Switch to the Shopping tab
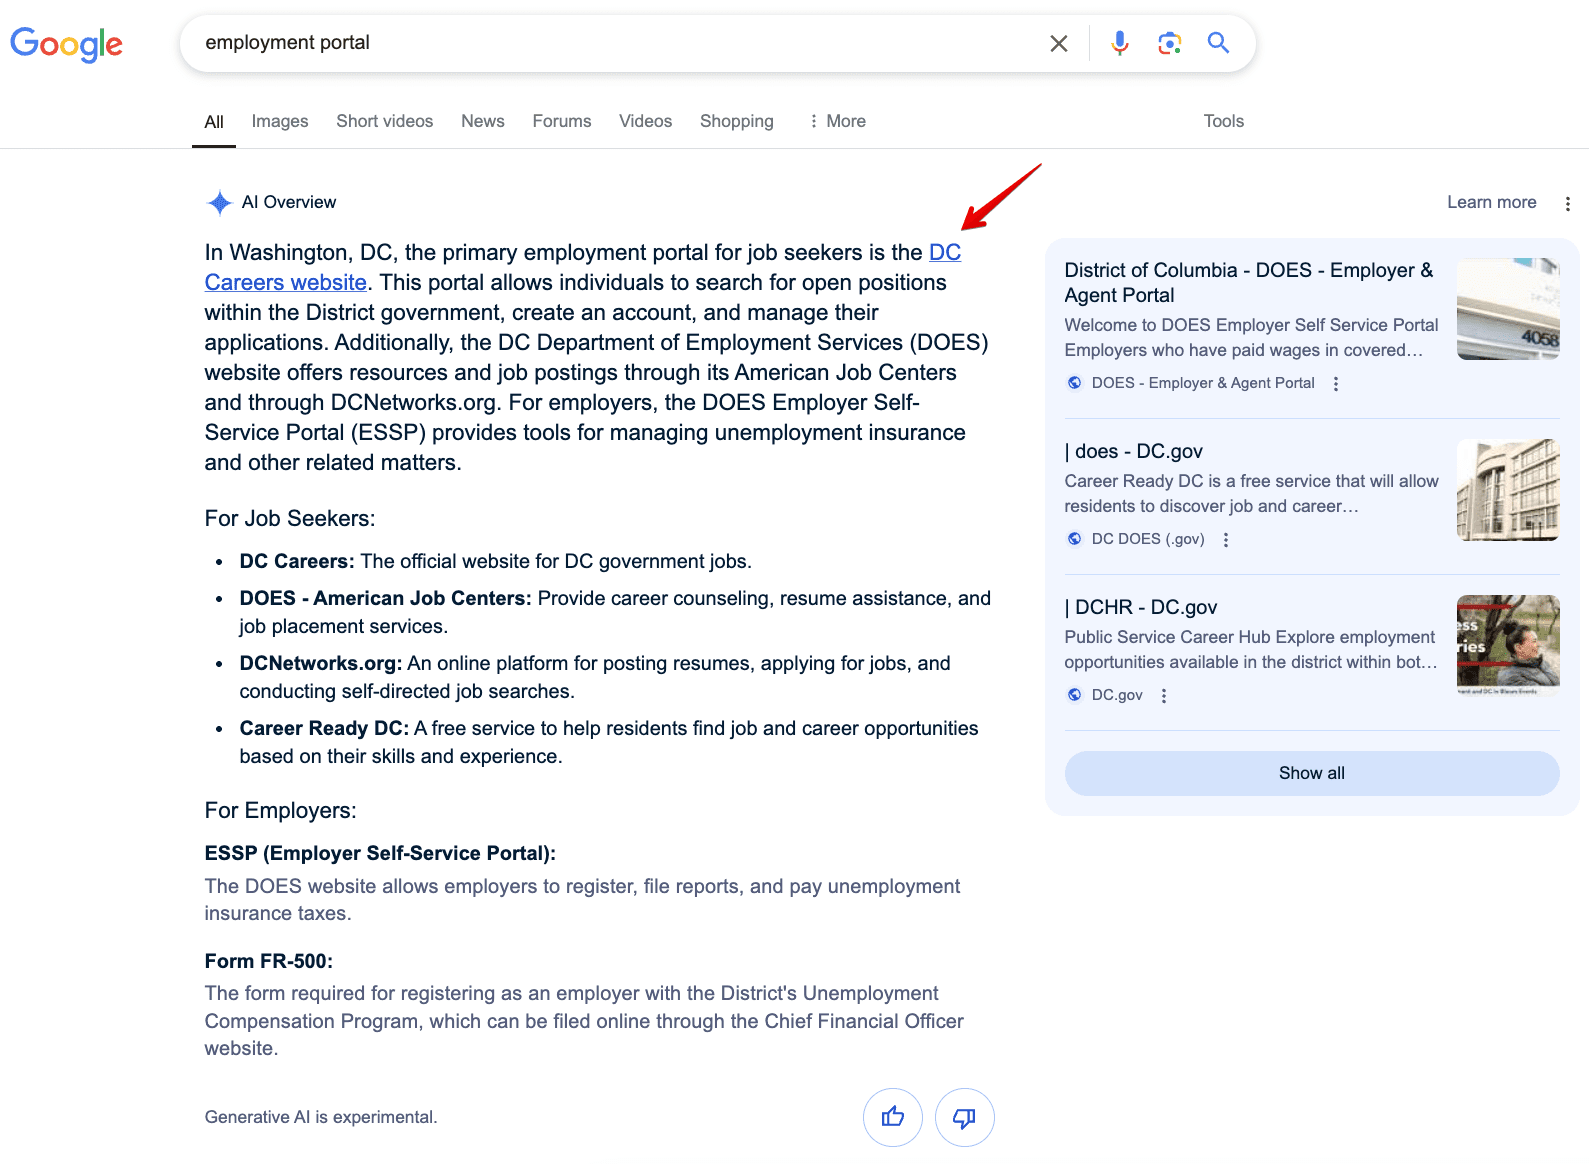Viewport: 1589px width, 1164px height. [x=736, y=121]
